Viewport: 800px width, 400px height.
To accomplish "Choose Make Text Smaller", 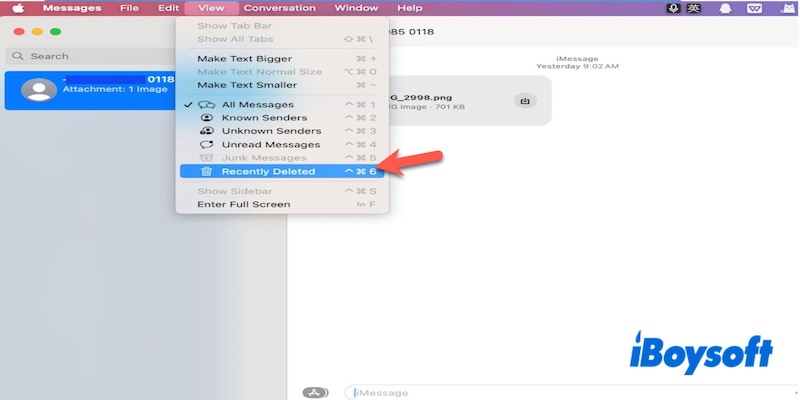I will tap(247, 85).
